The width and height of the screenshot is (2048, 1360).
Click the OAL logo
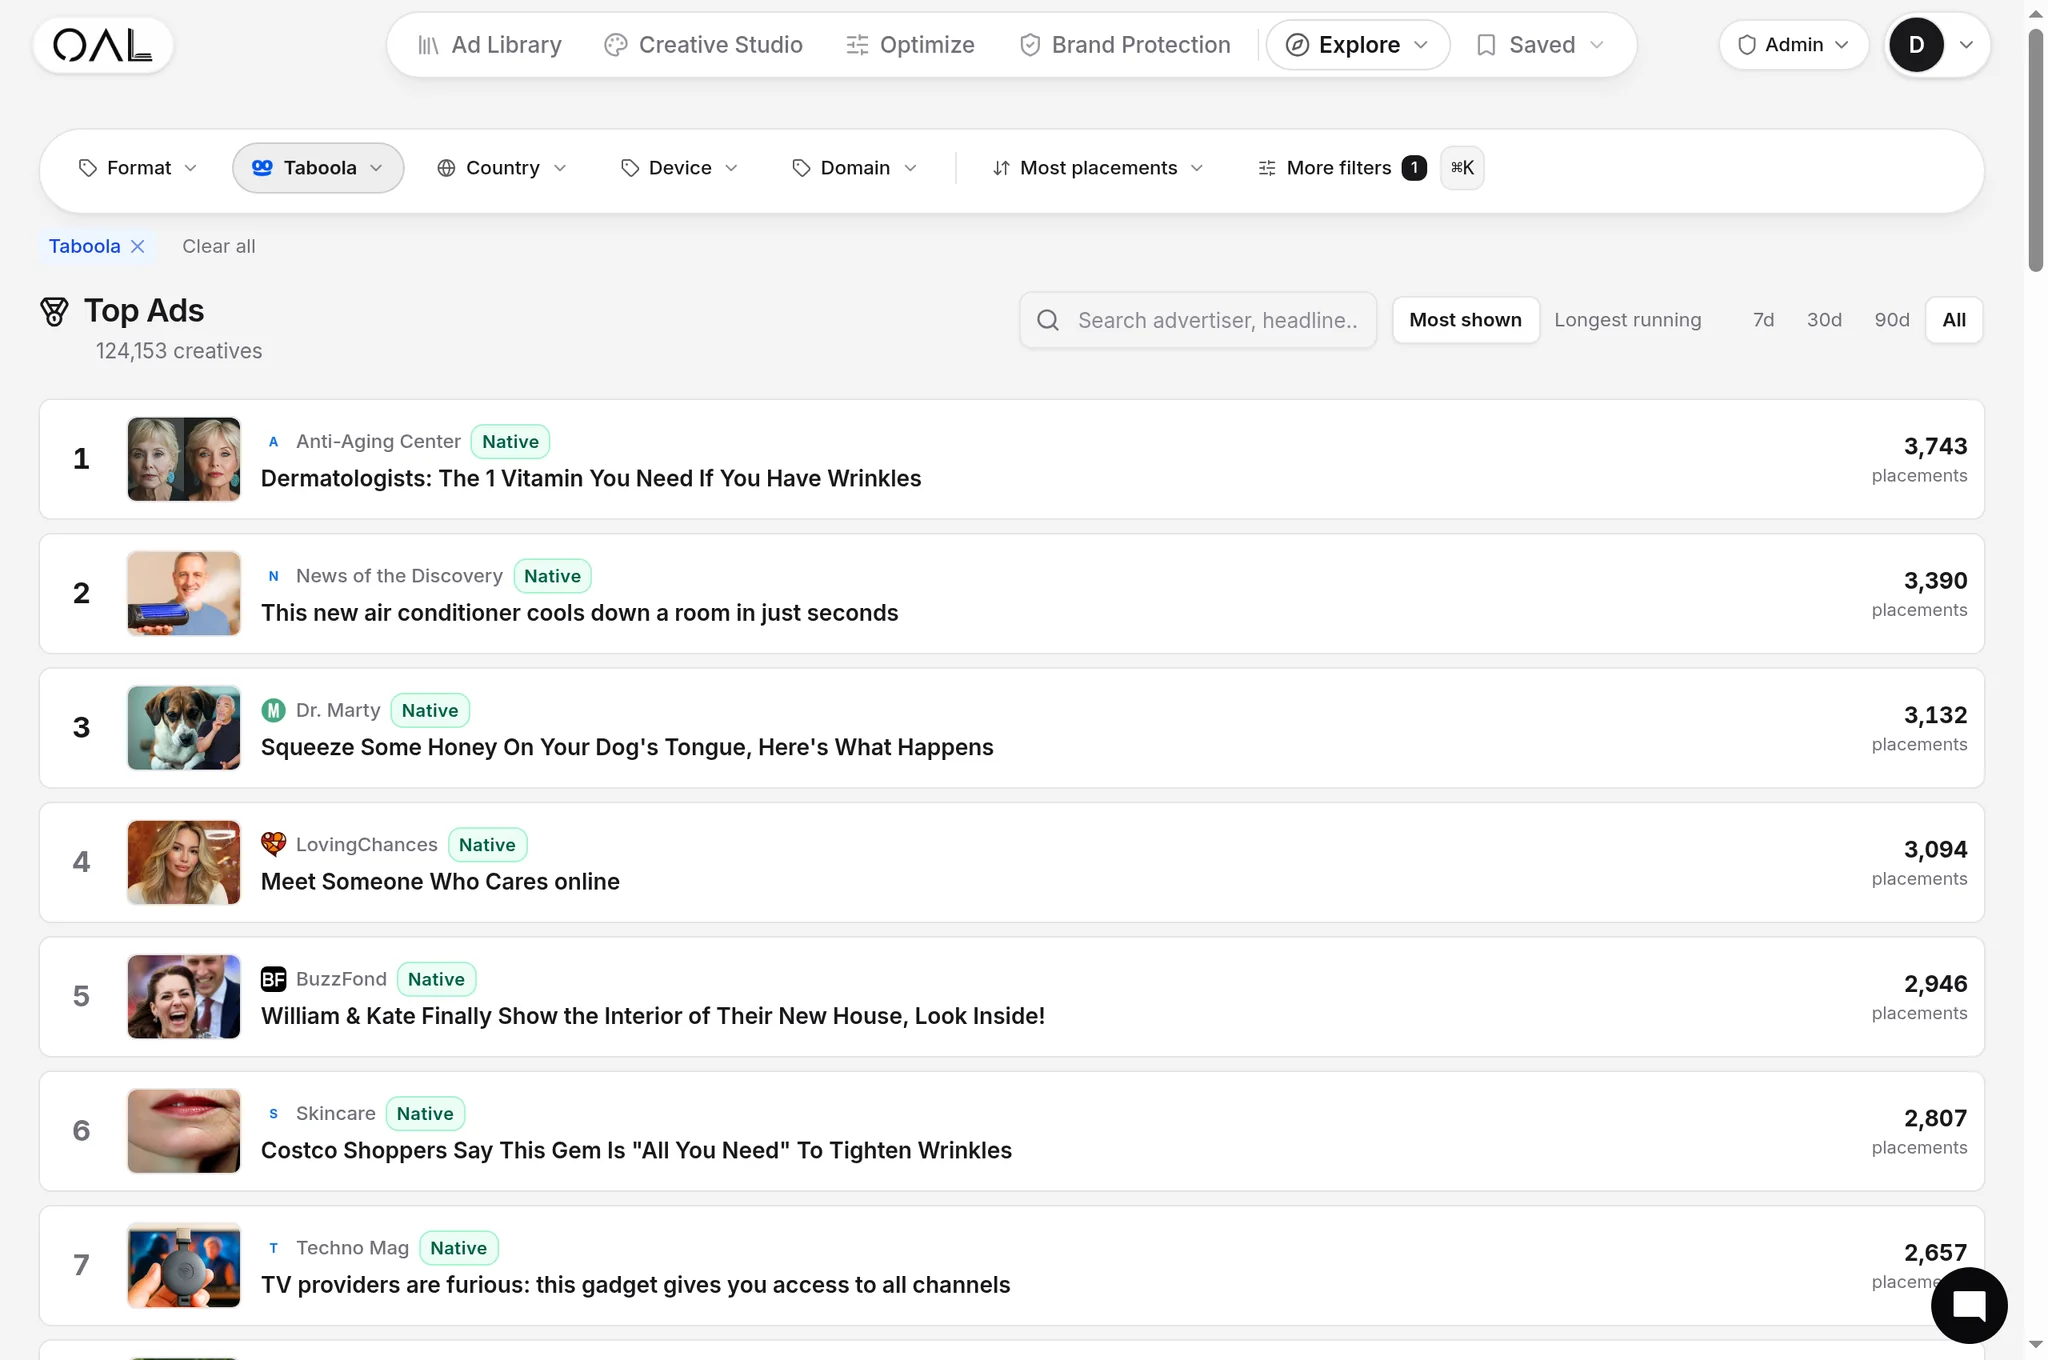[103, 45]
